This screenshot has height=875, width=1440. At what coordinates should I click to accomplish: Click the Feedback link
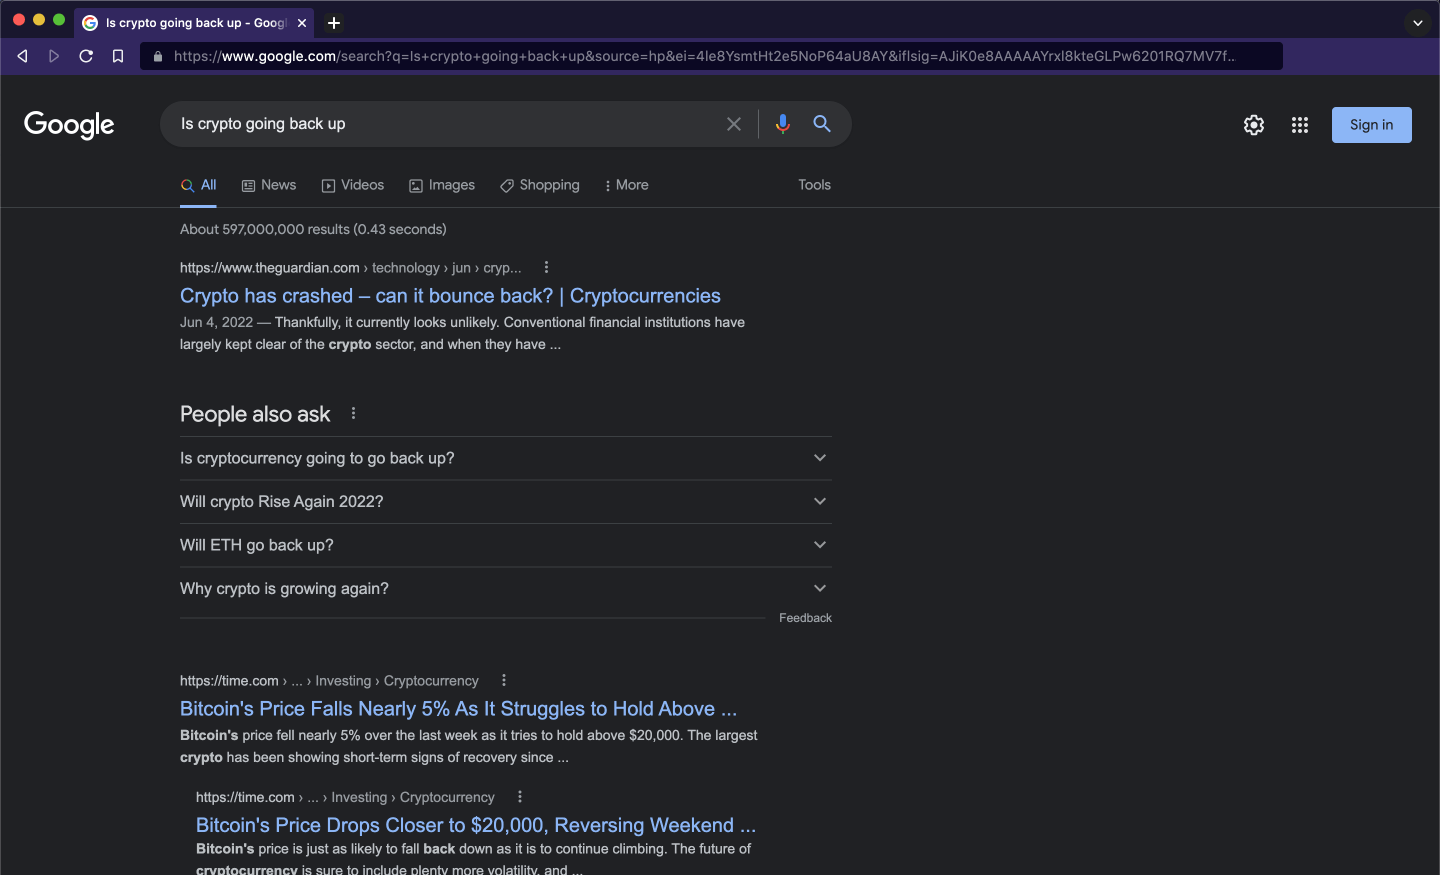[x=805, y=618]
